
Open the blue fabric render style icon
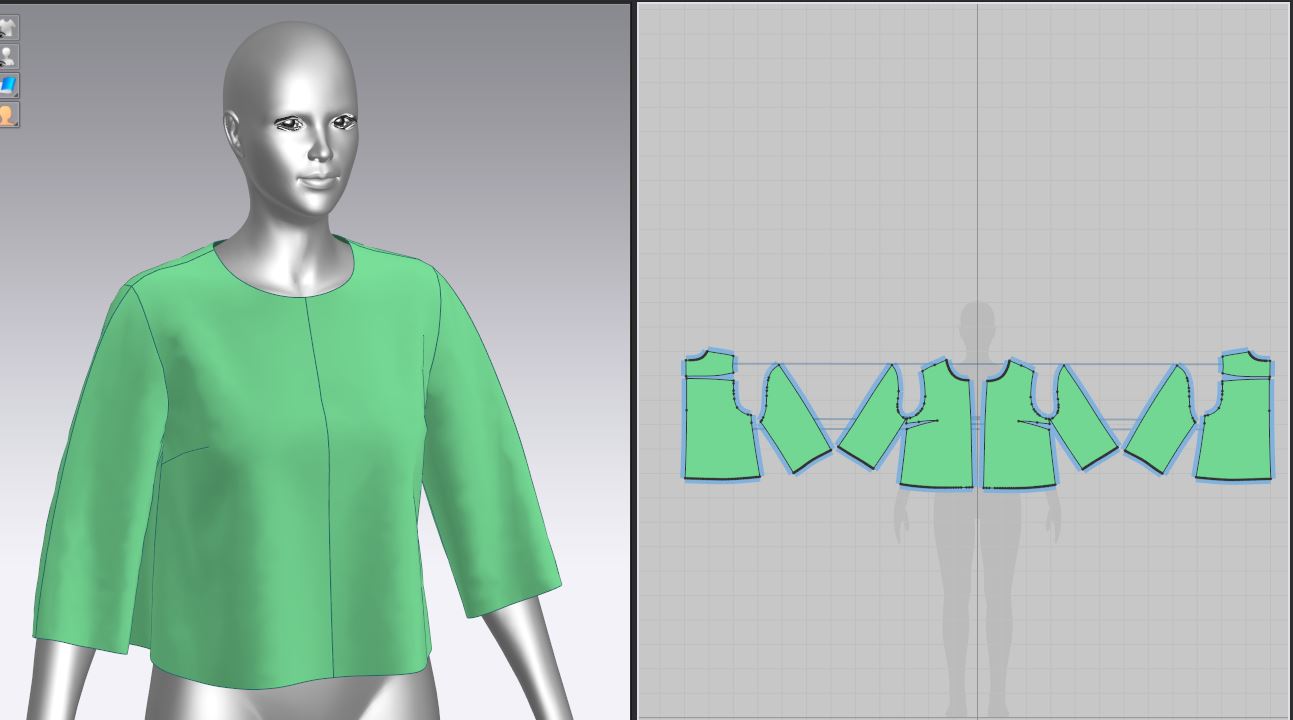point(8,85)
